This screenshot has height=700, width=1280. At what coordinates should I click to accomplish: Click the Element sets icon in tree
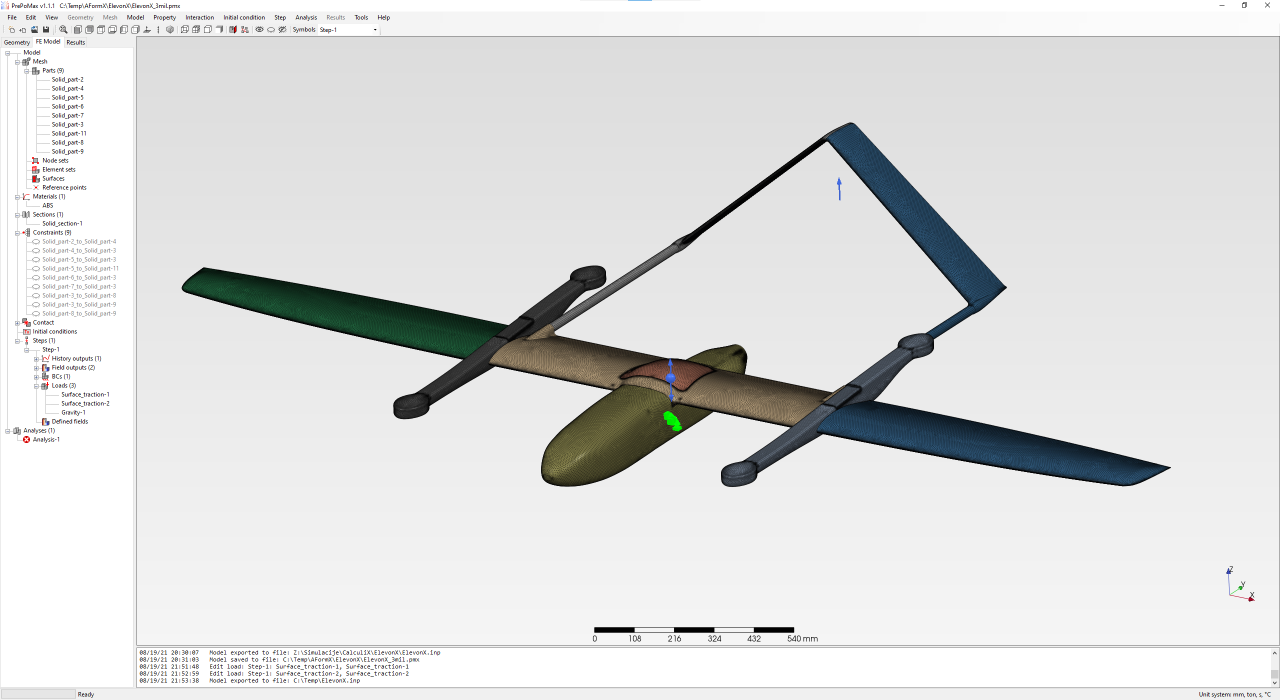(36, 169)
